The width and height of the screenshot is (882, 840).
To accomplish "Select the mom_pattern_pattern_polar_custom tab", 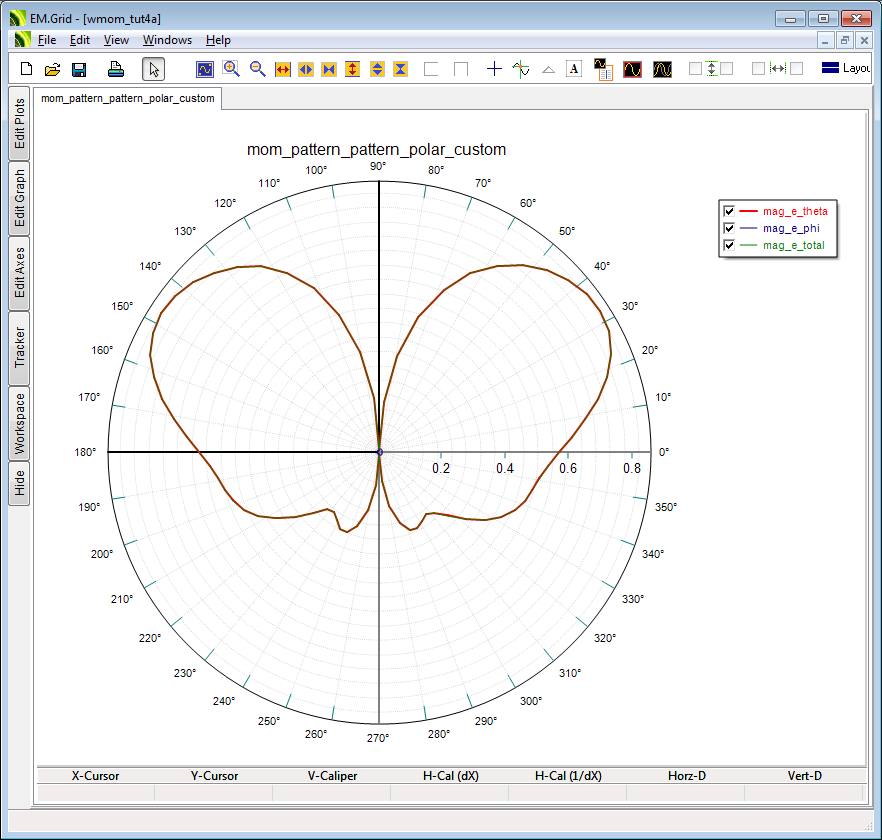I will pyautogui.click(x=127, y=98).
